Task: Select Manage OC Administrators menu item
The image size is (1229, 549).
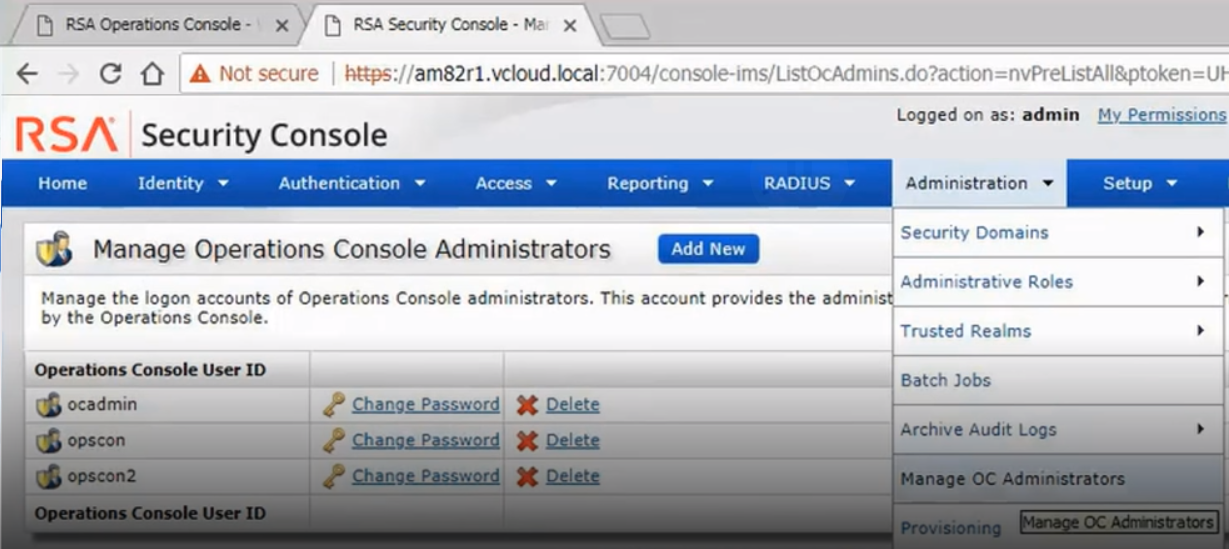Action: point(1012,479)
